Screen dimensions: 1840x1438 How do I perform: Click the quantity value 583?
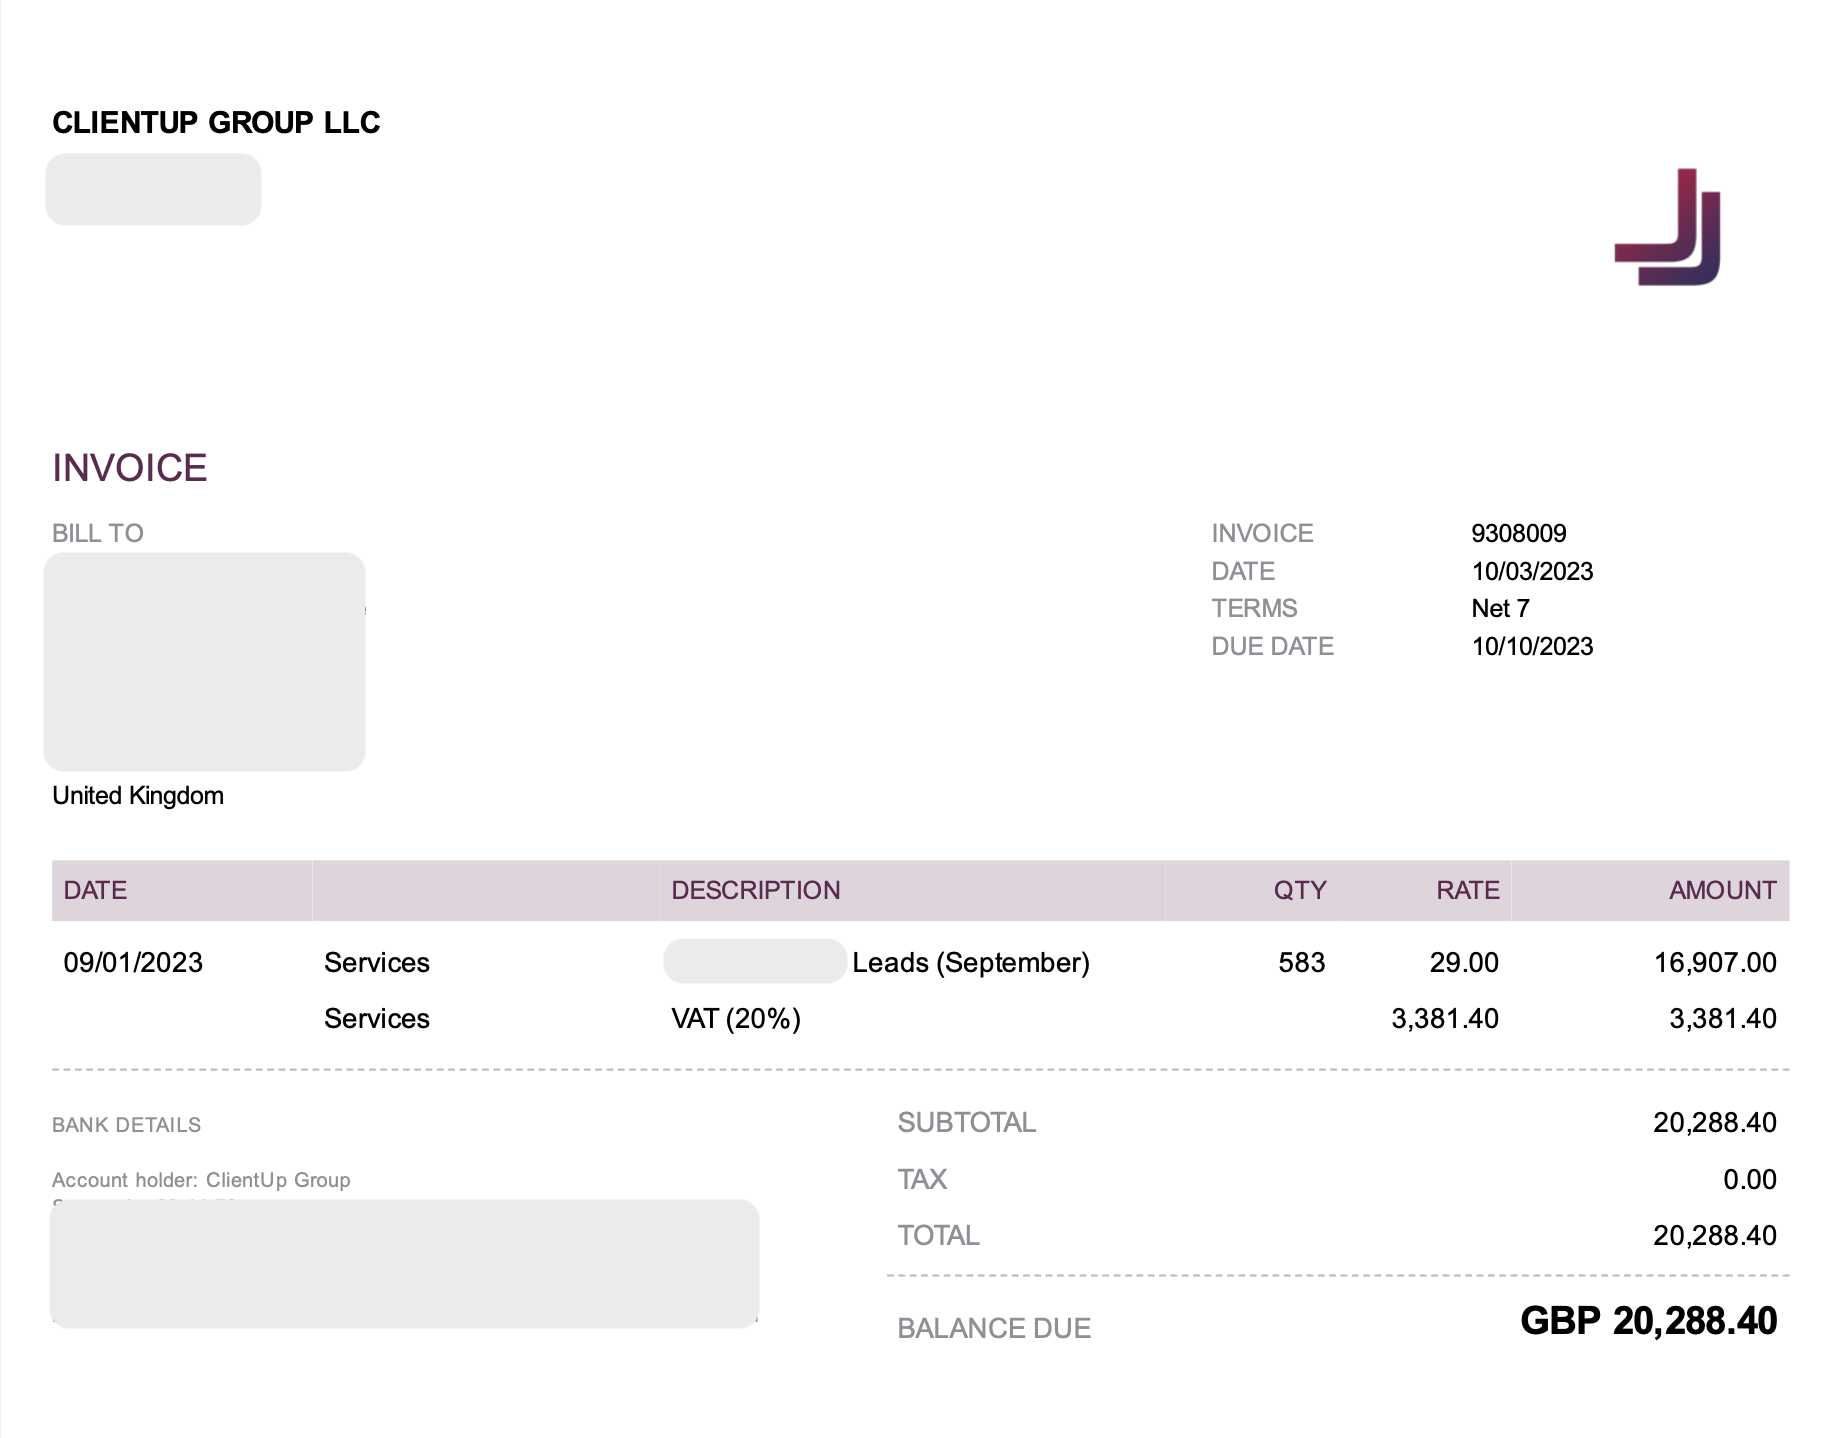coord(1301,962)
